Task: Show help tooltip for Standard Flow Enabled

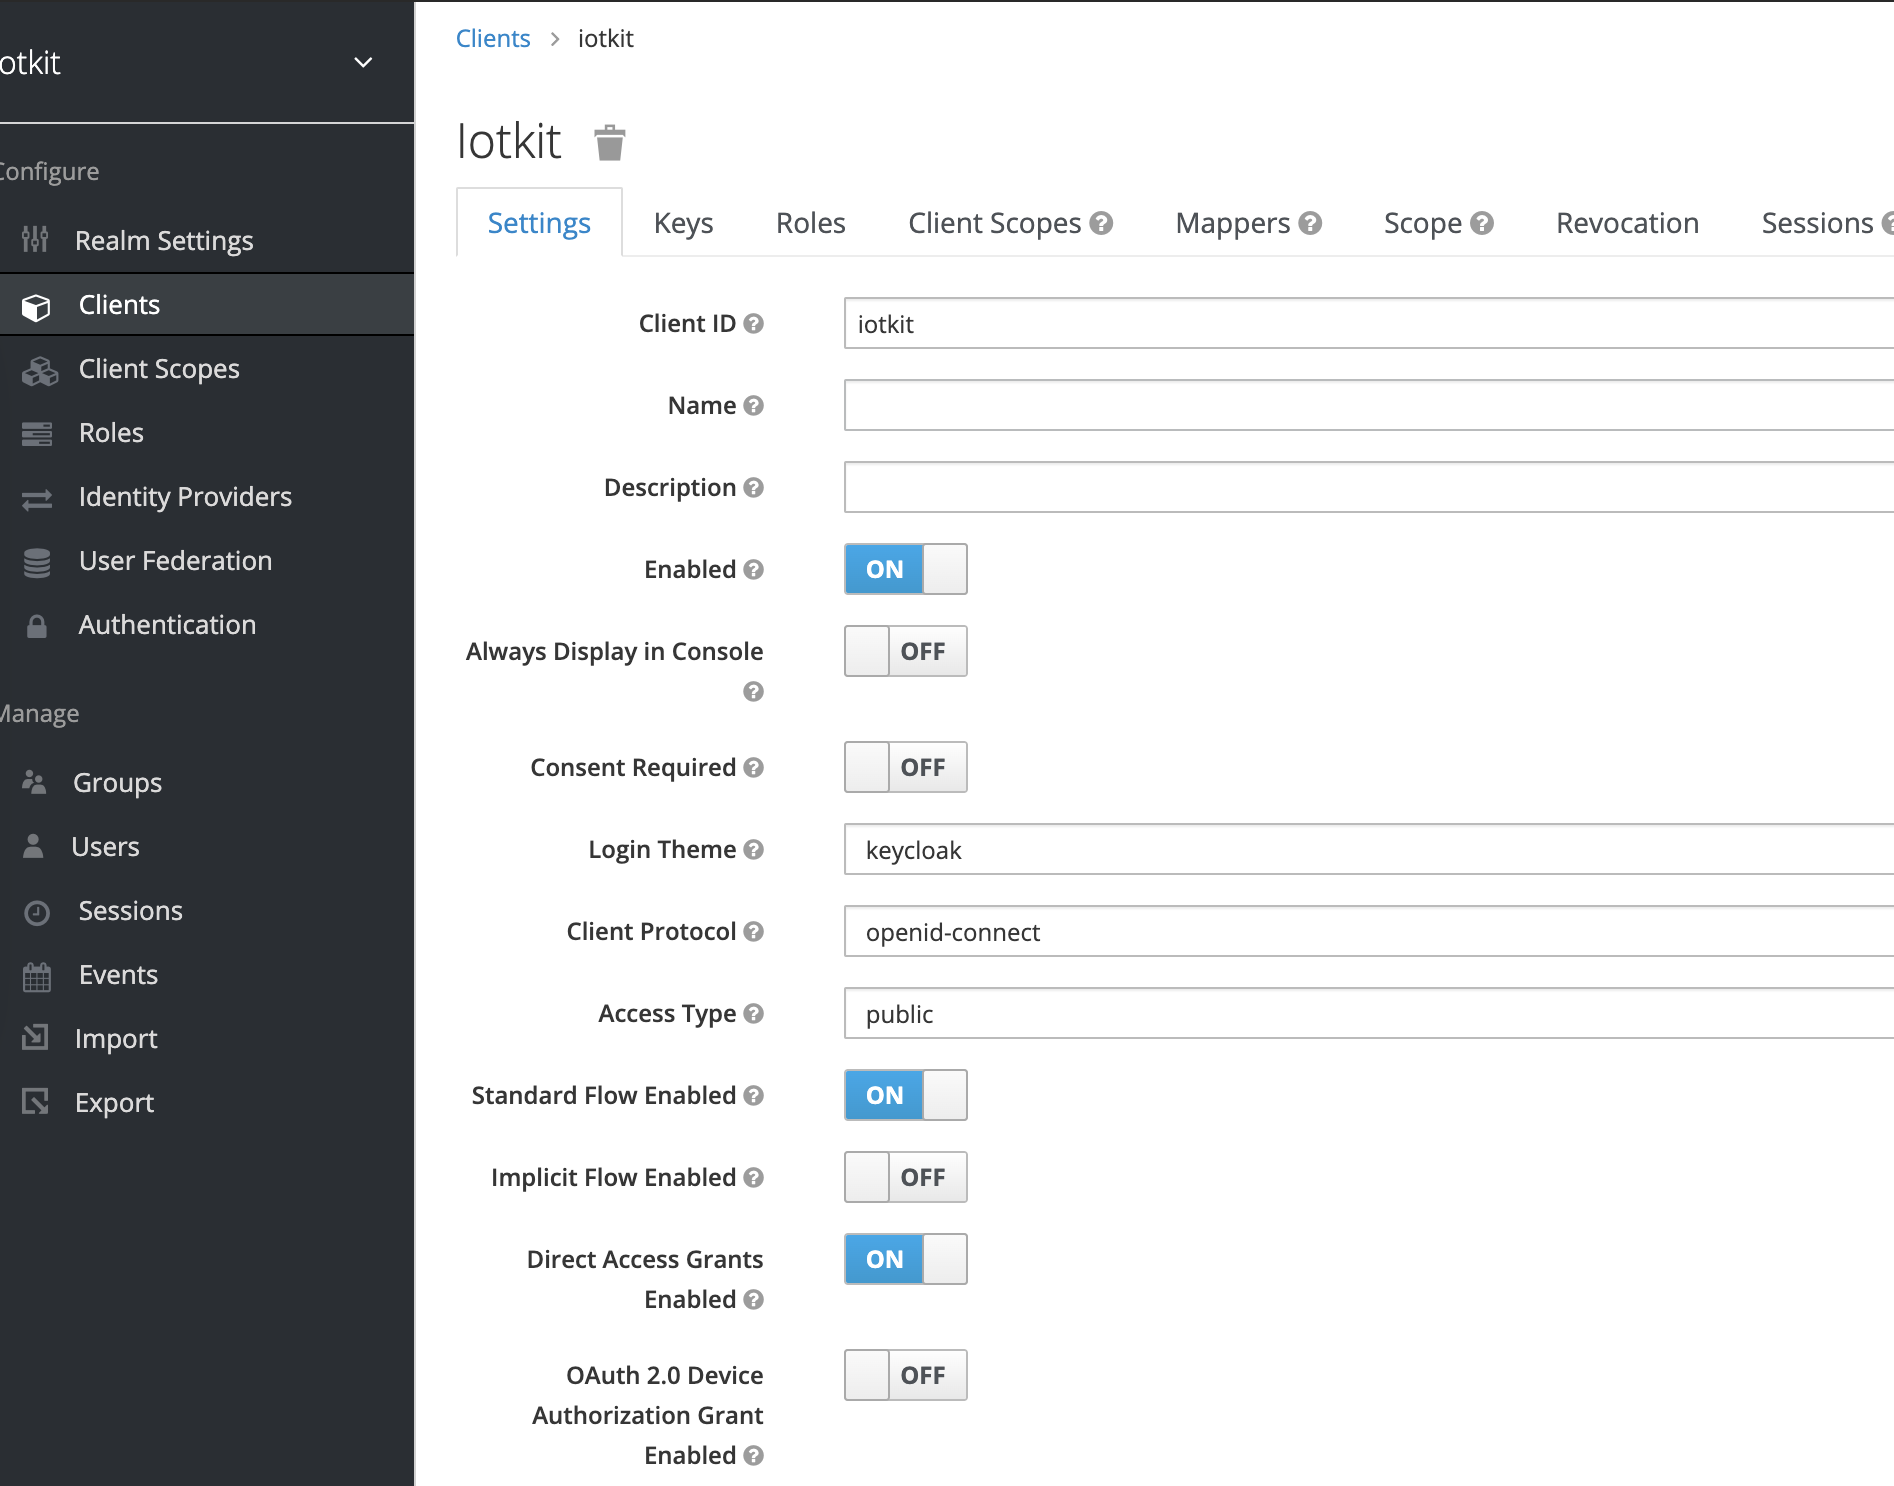Action: [x=754, y=1095]
